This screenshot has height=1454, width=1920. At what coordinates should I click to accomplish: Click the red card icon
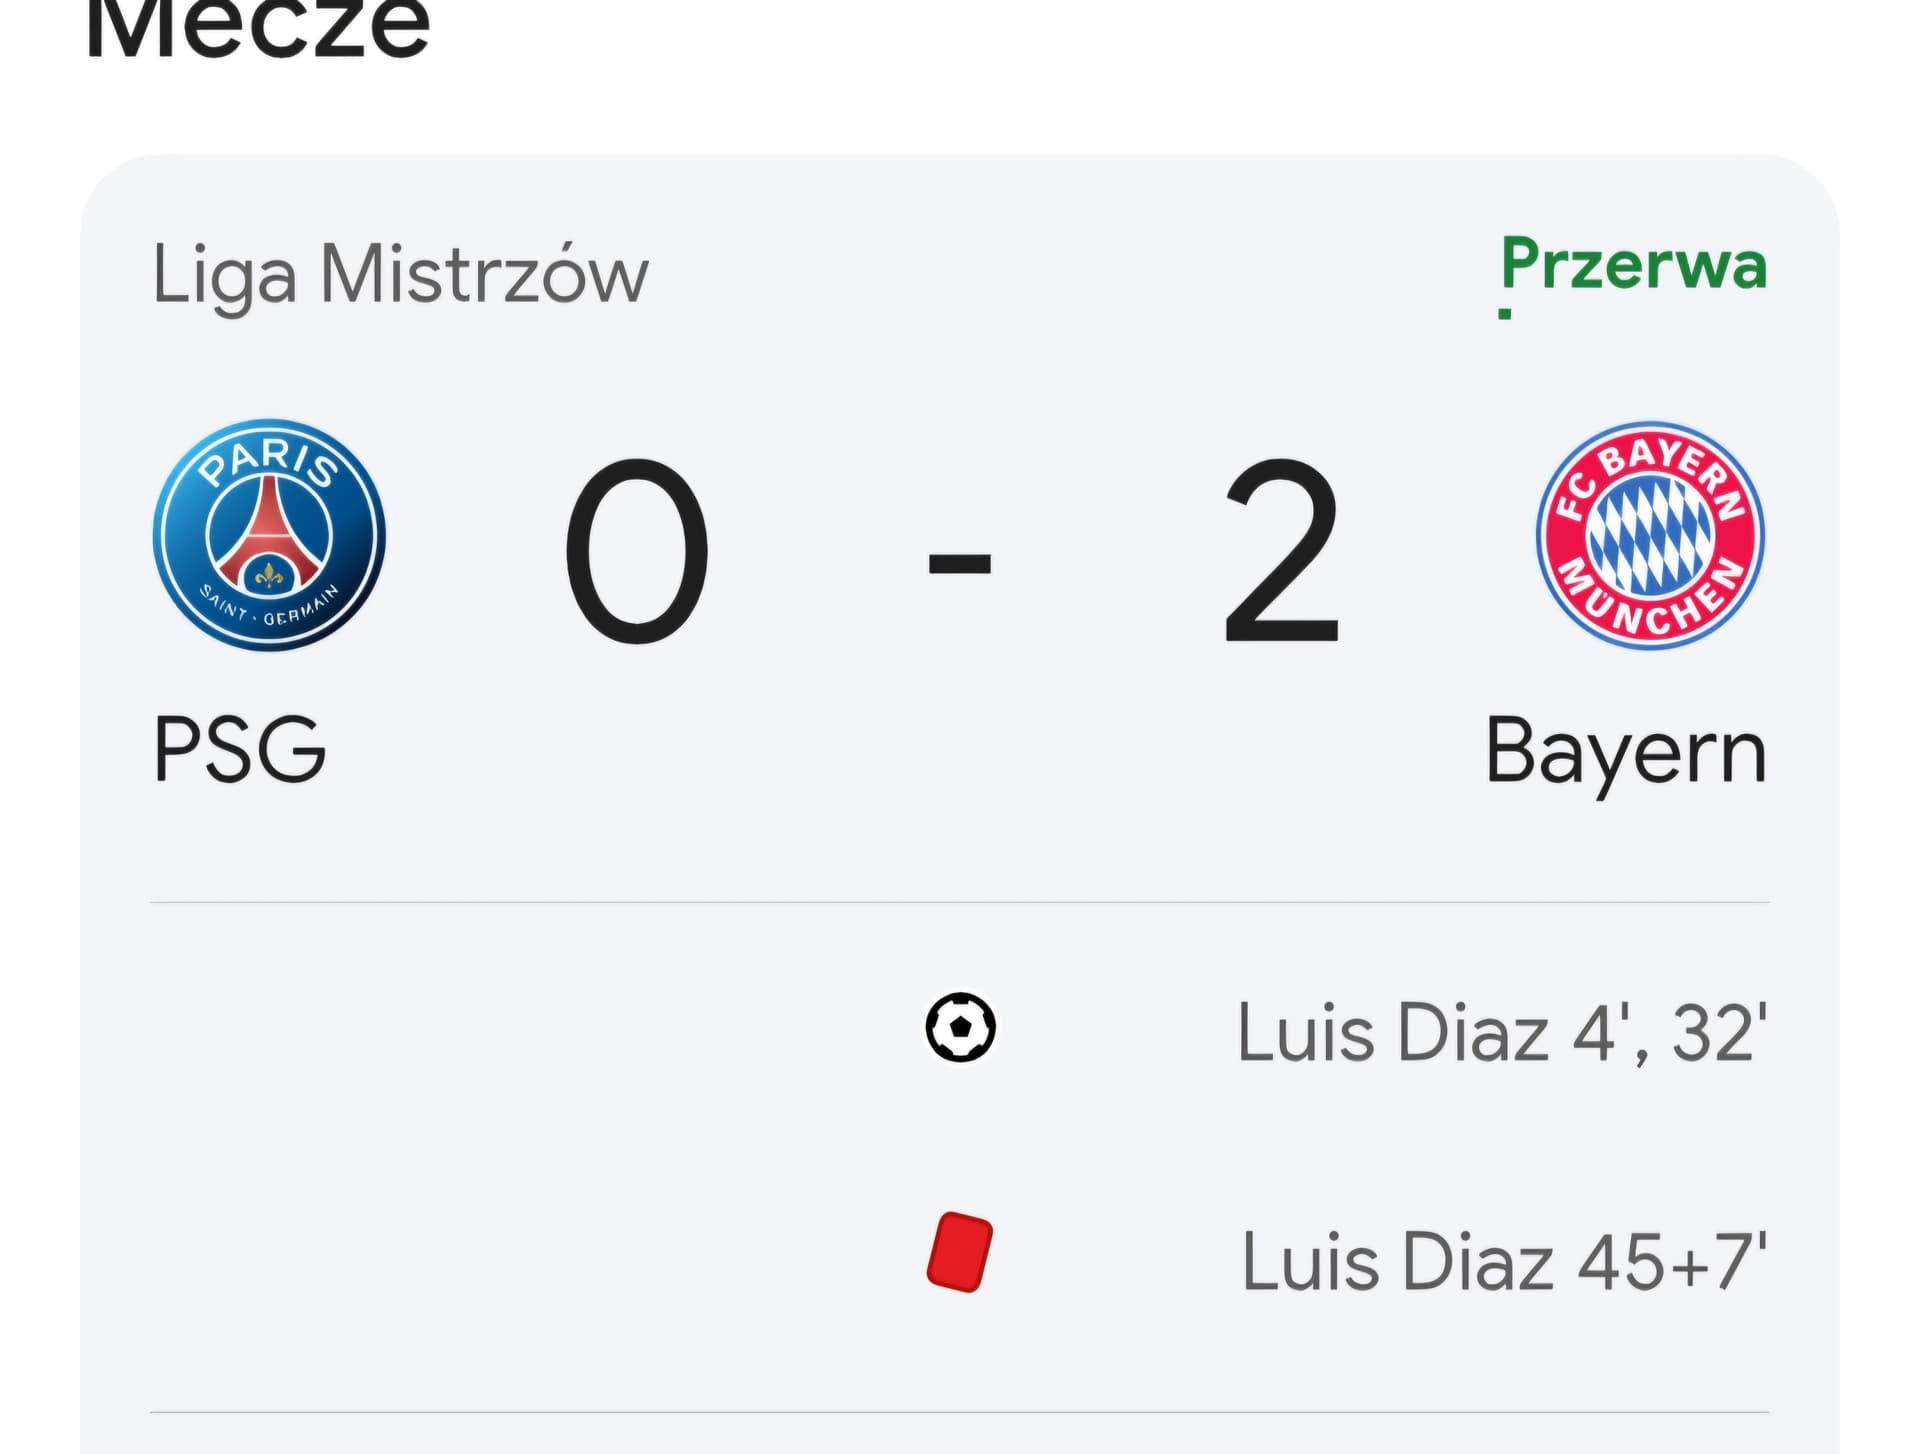point(959,1252)
